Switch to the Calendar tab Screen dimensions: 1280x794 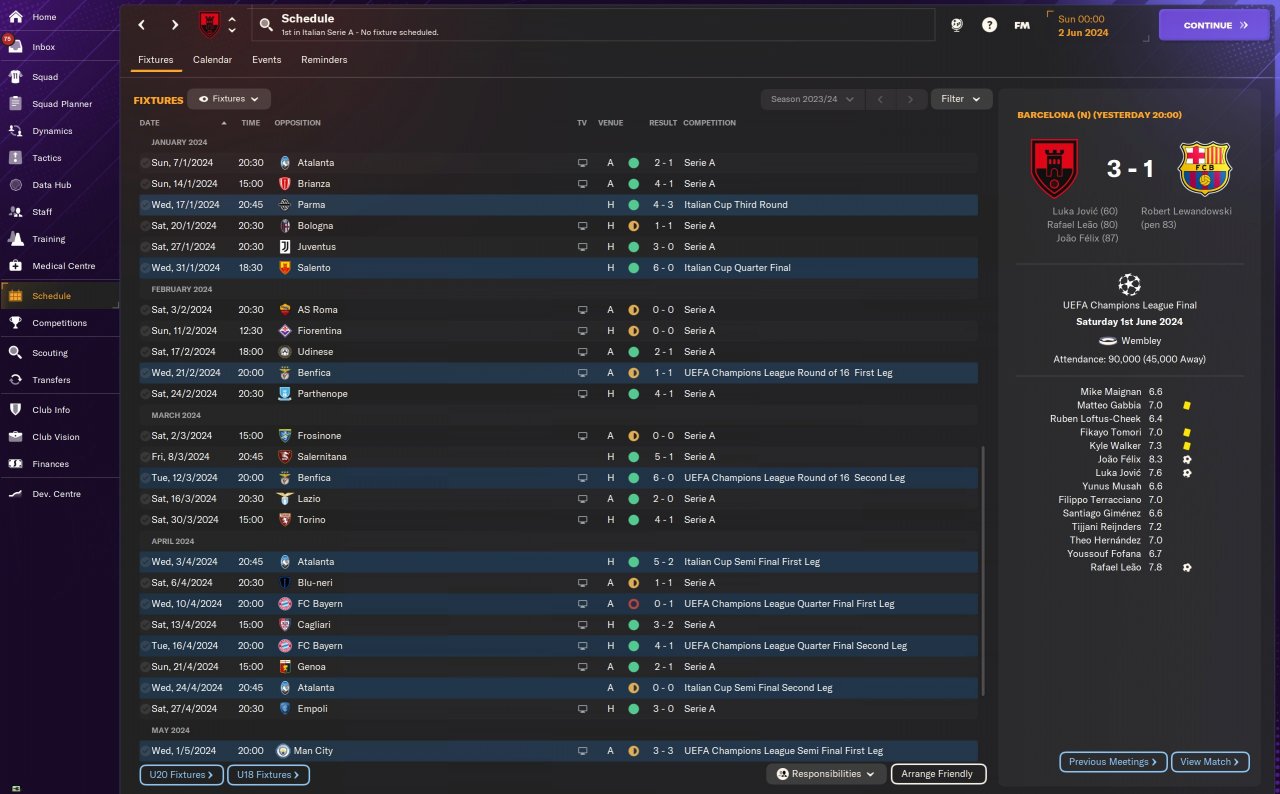point(212,60)
